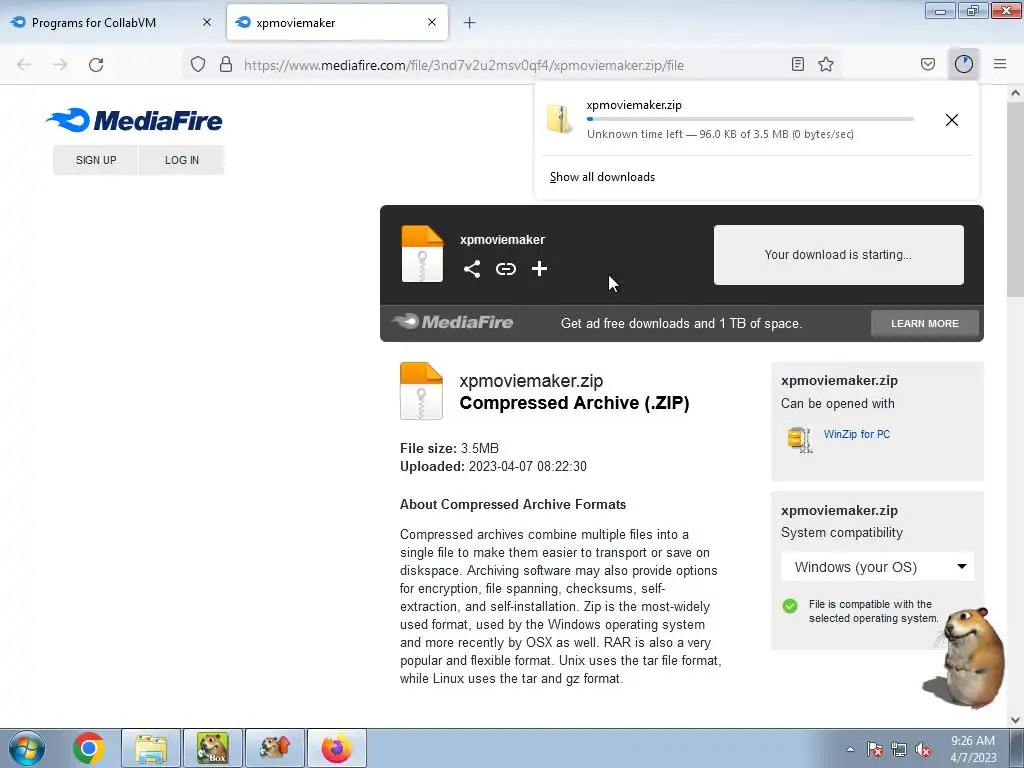The width and height of the screenshot is (1024, 768).
Task: Click the share icon under xpmoviemaker
Action: 472,269
